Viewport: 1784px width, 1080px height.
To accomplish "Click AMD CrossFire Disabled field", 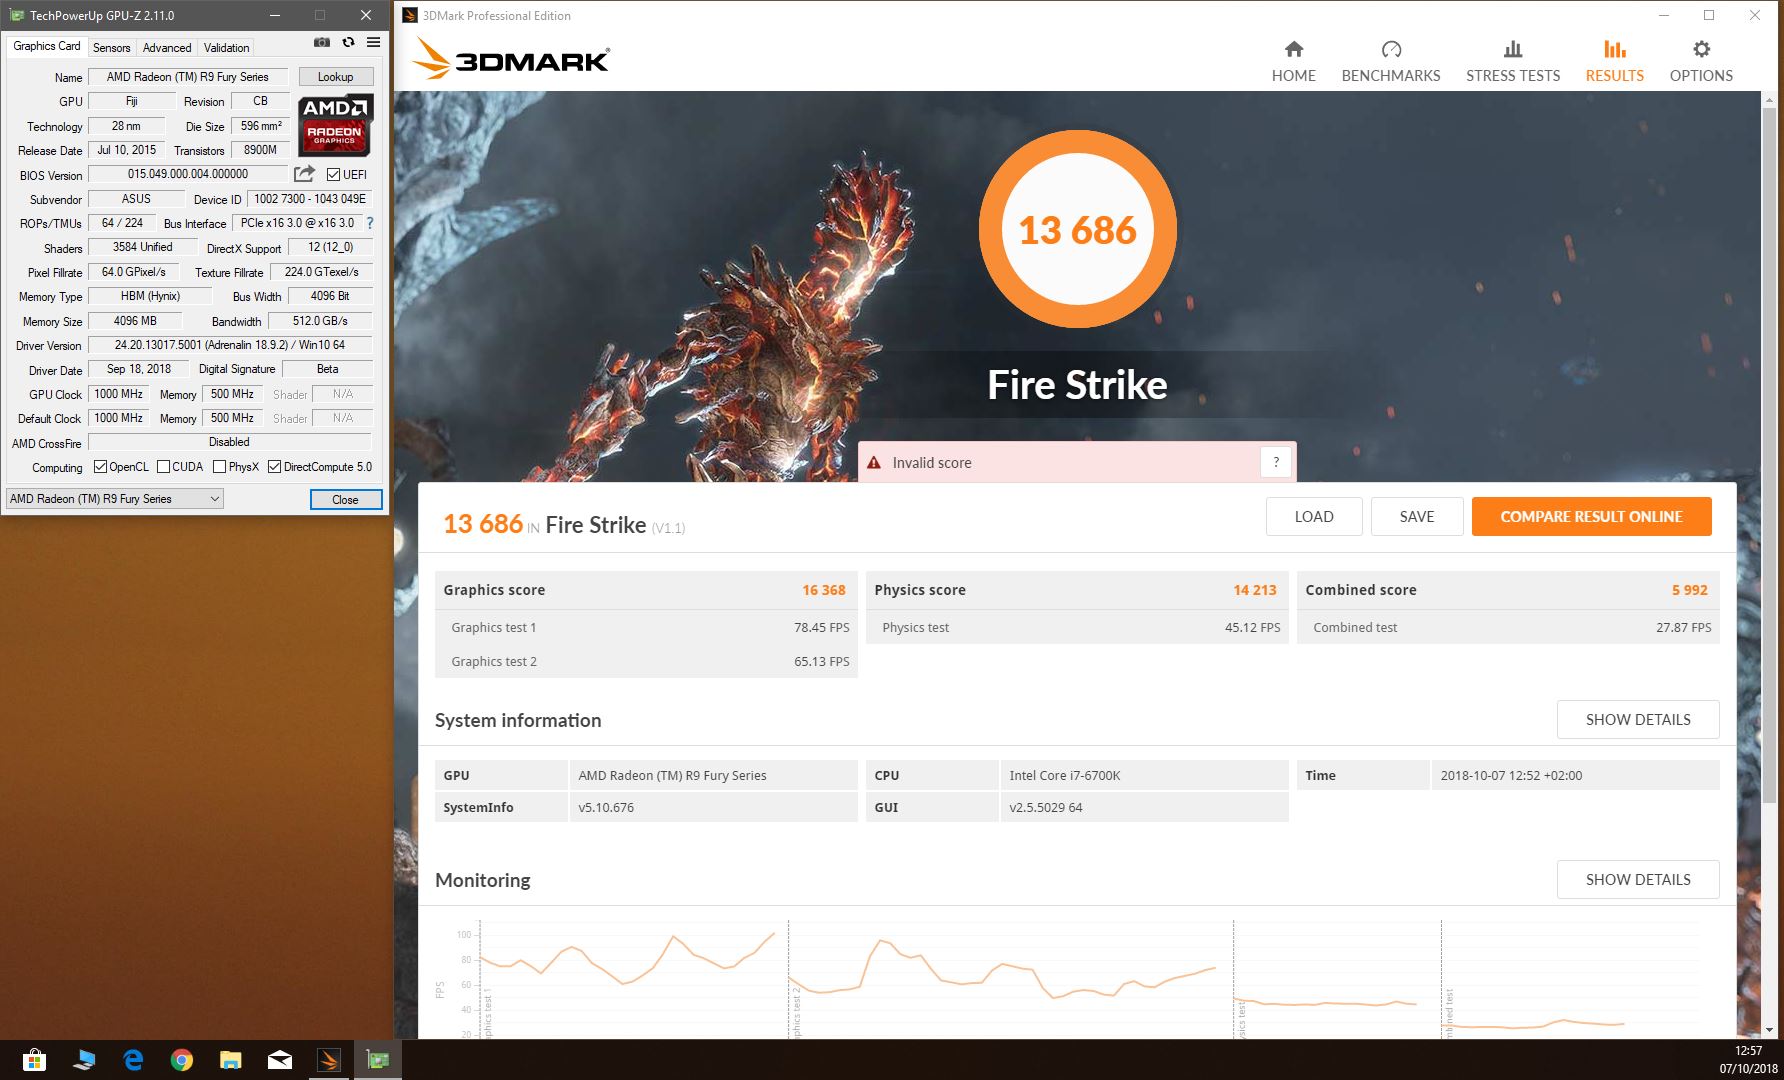I will point(230,442).
